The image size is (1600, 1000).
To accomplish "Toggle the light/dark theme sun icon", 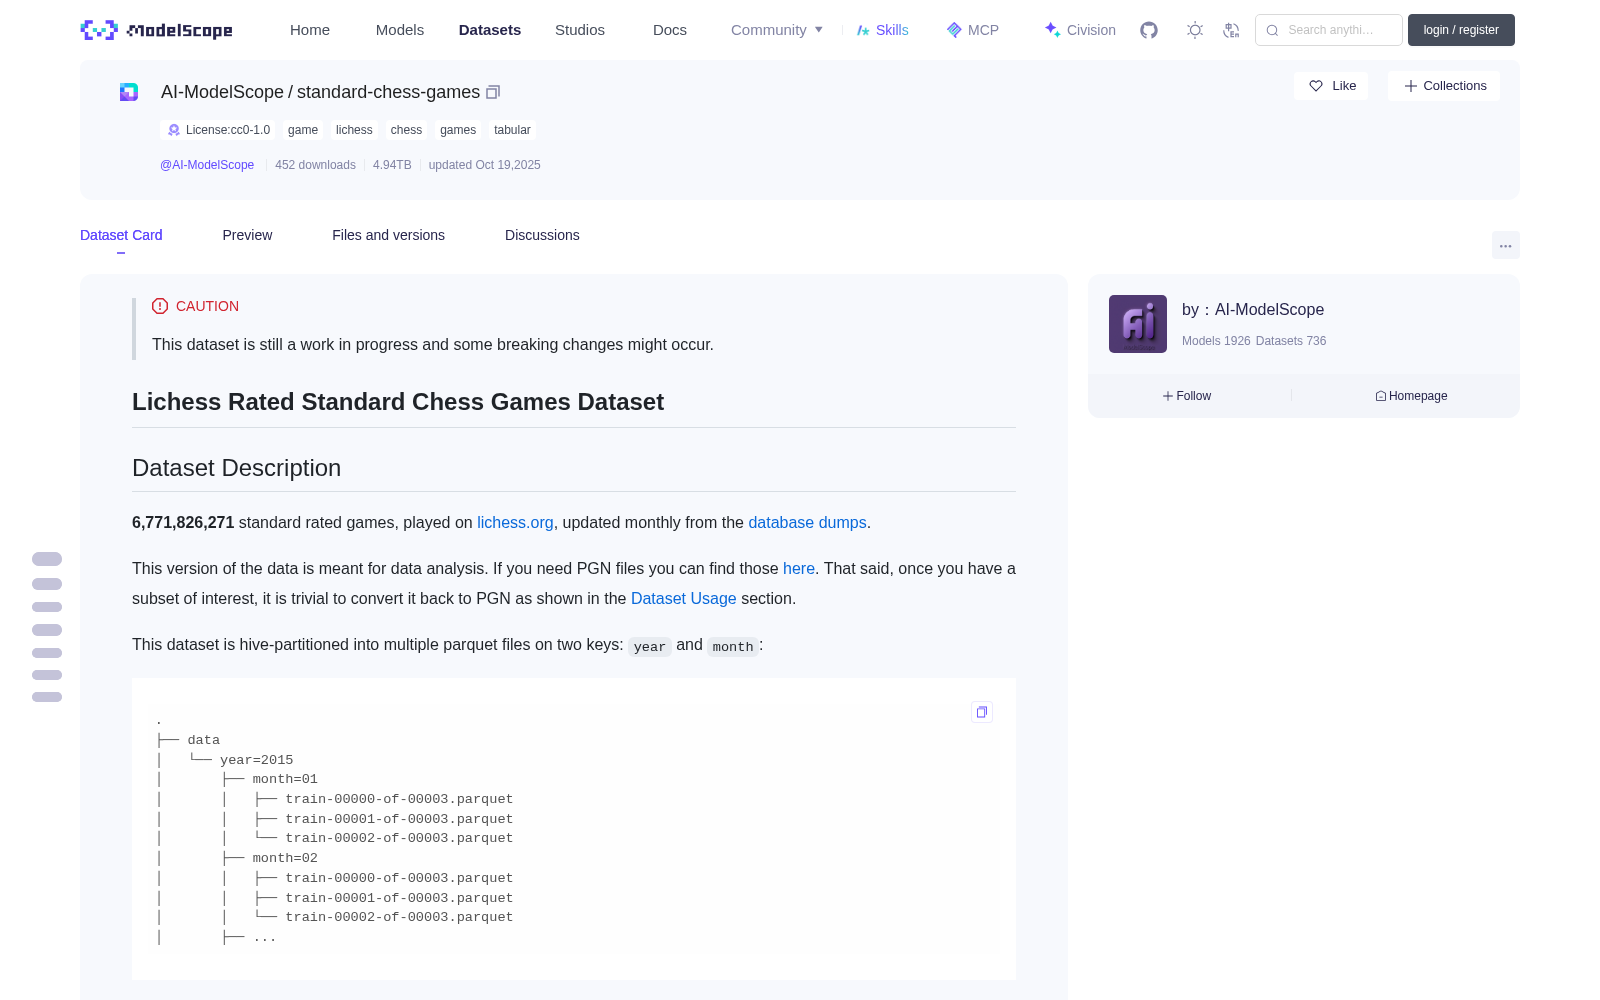I will pos(1195,30).
